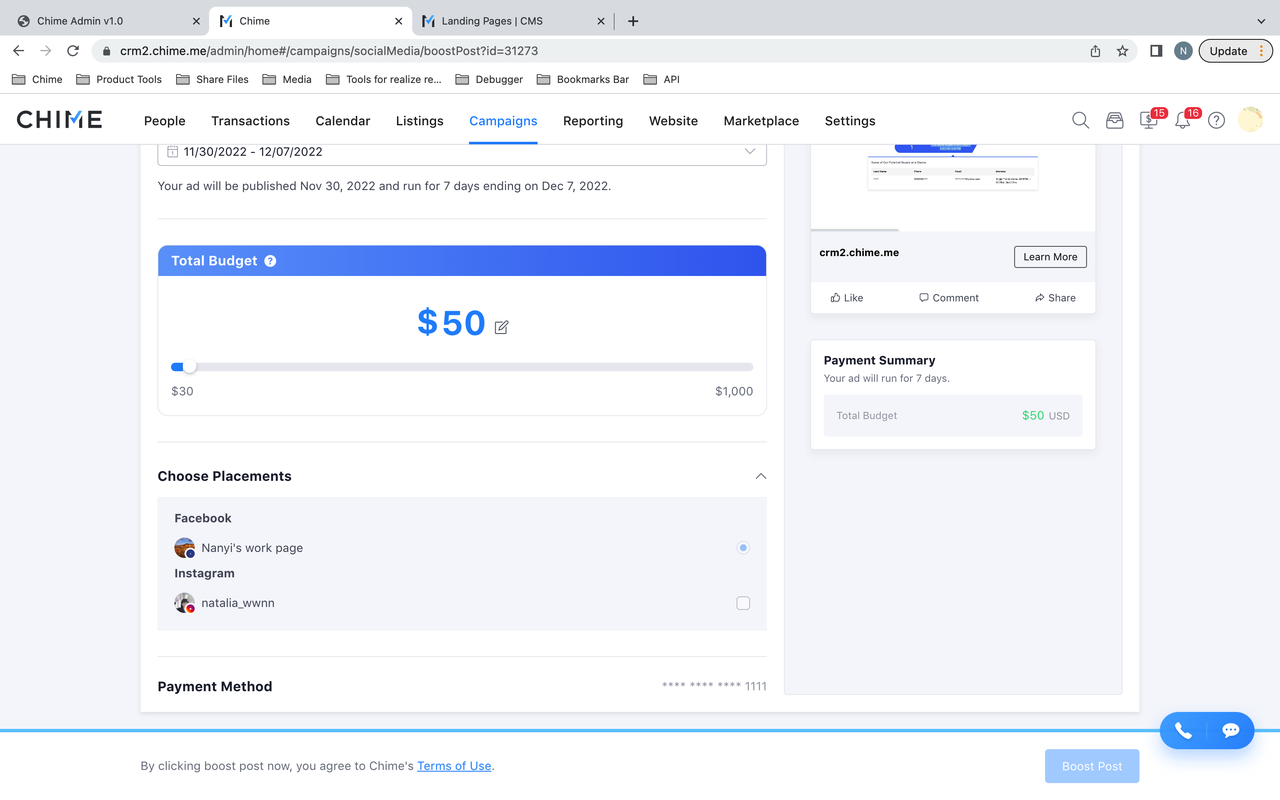1280x800 pixels.
Task: Open the Media bookmark folder
Action: tap(287, 79)
